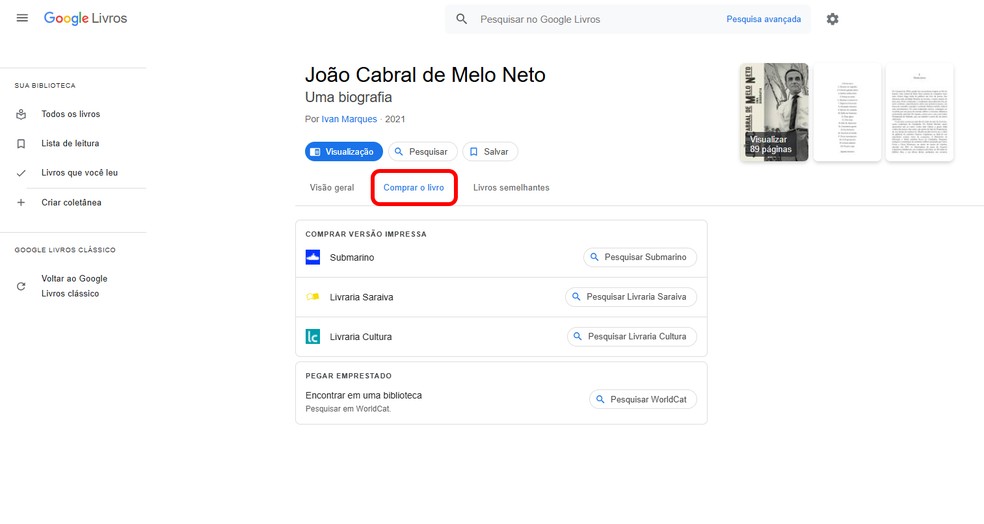This screenshot has height=524, width=984.
Task: Open settings gear icon
Action: pyautogui.click(x=832, y=19)
